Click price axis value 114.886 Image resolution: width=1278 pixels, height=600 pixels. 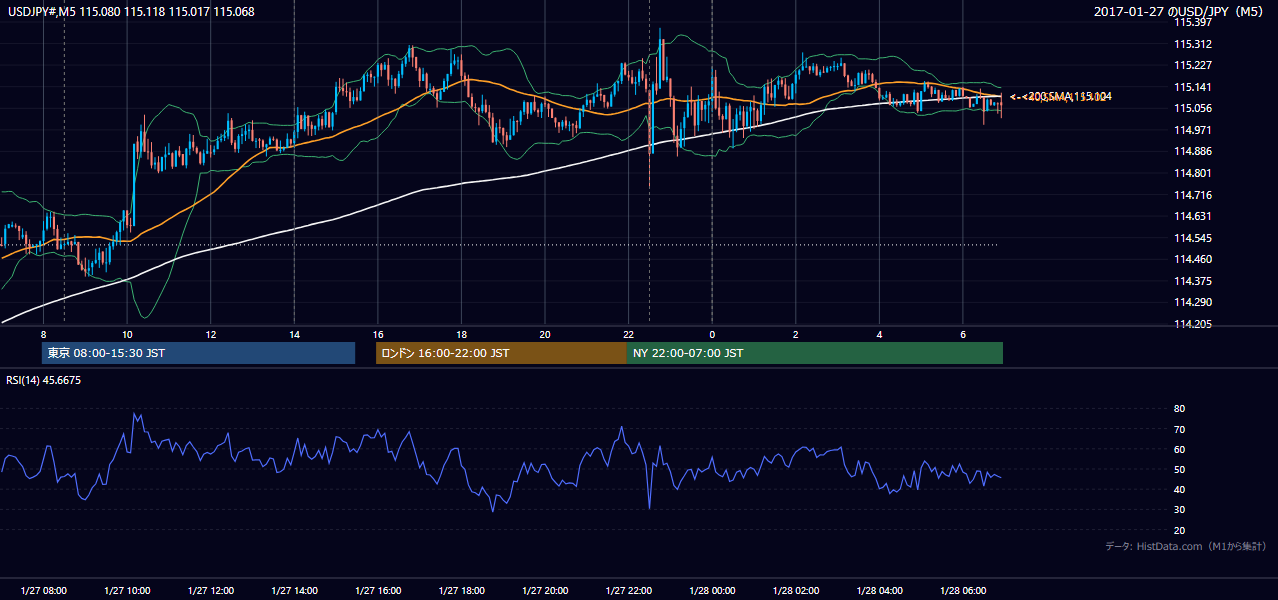coord(1193,152)
